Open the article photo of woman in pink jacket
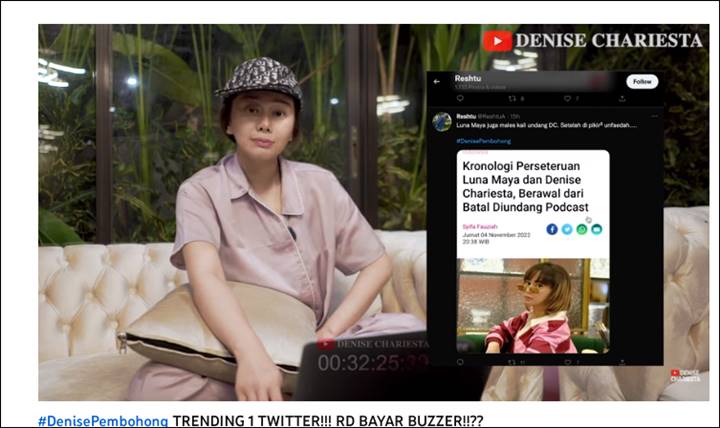 point(533,306)
